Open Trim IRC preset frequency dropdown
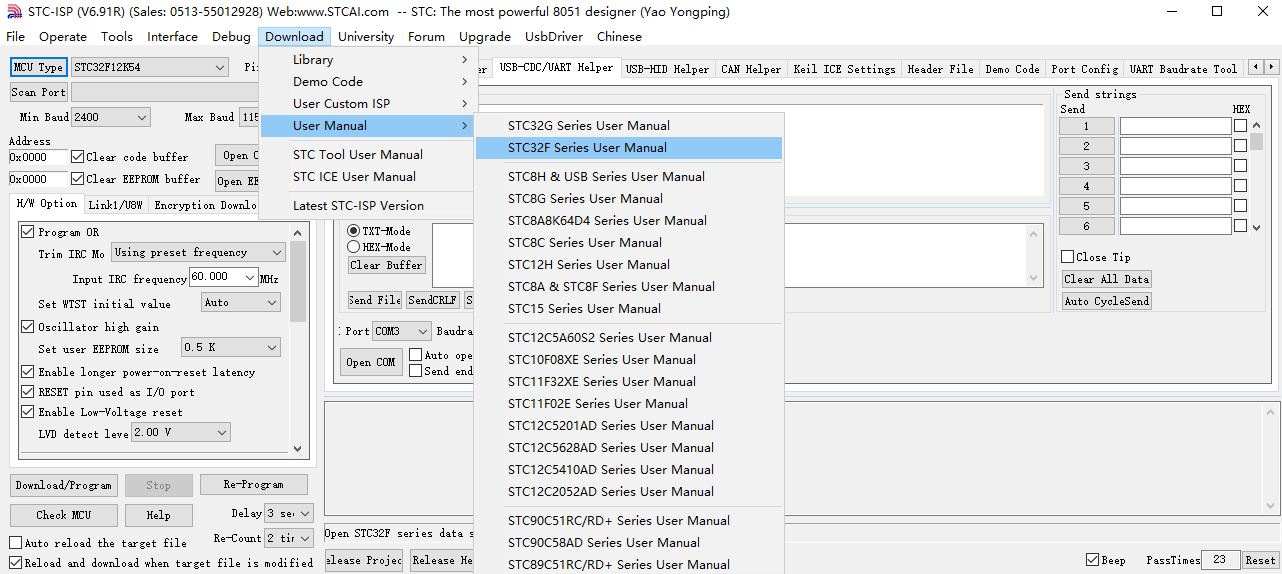 coord(199,253)
